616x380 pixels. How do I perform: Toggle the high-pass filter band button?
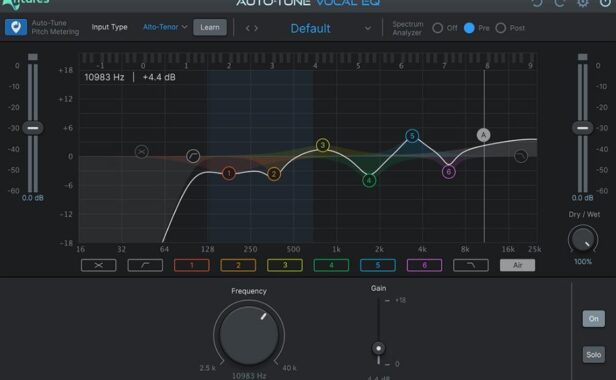[145, 265]
